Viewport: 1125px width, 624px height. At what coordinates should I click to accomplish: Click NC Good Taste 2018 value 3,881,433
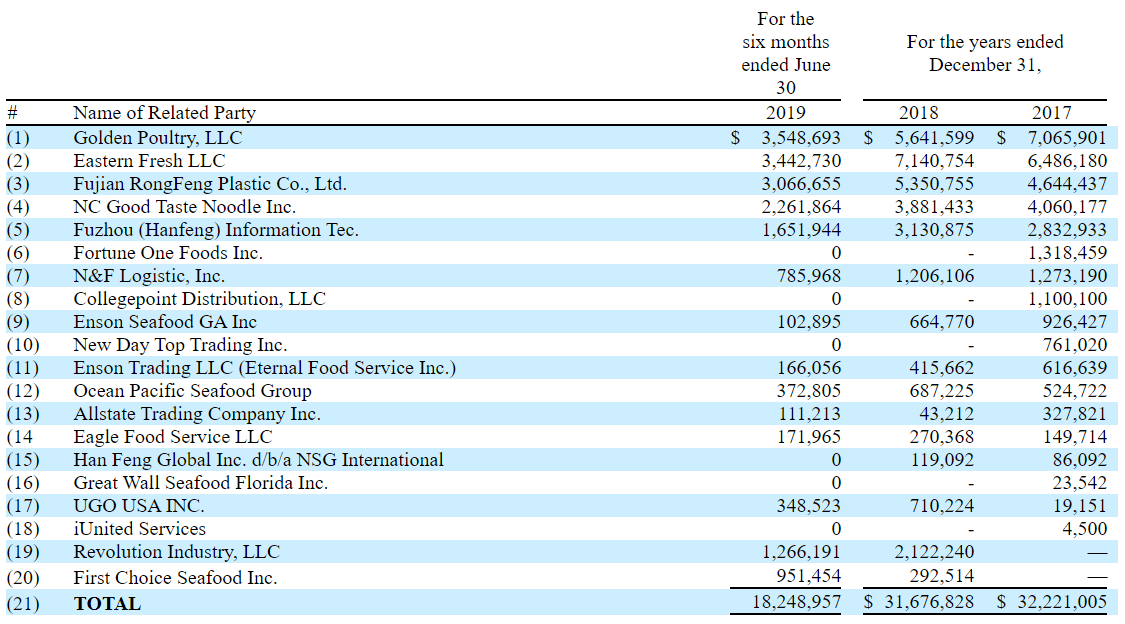pos(934,207)
